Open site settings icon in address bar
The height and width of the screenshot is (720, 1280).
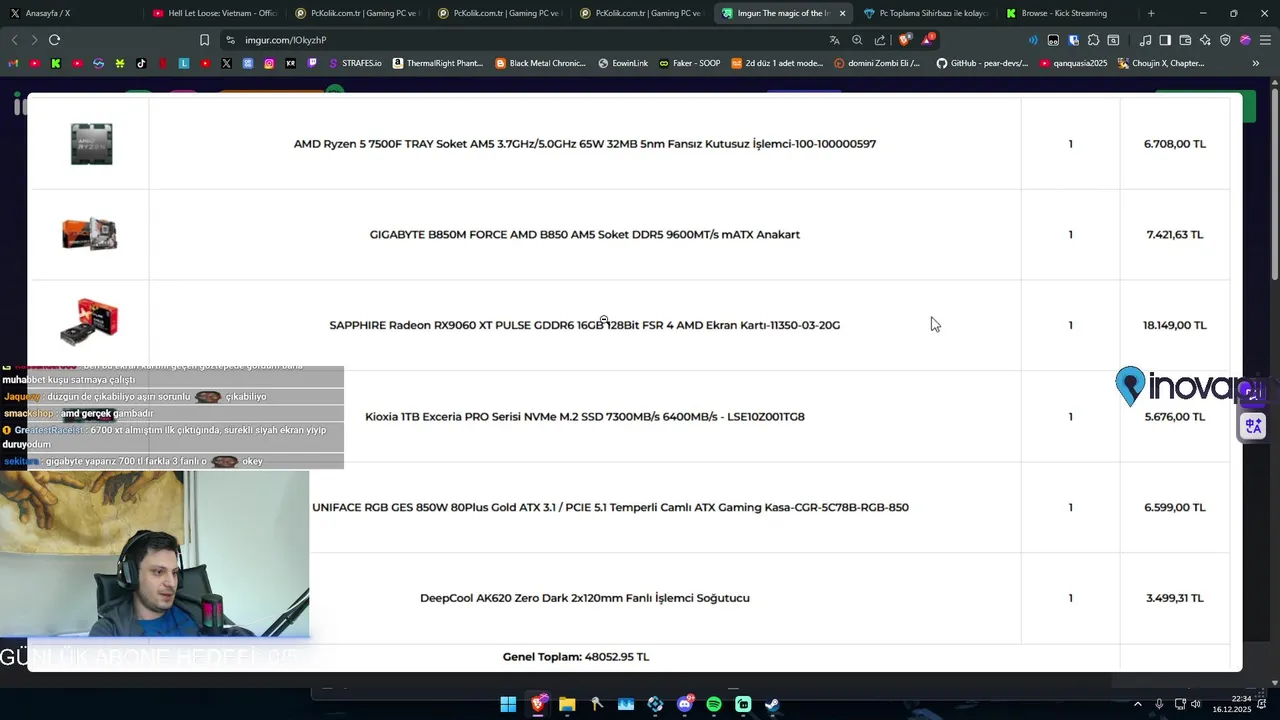click(231, 40)
